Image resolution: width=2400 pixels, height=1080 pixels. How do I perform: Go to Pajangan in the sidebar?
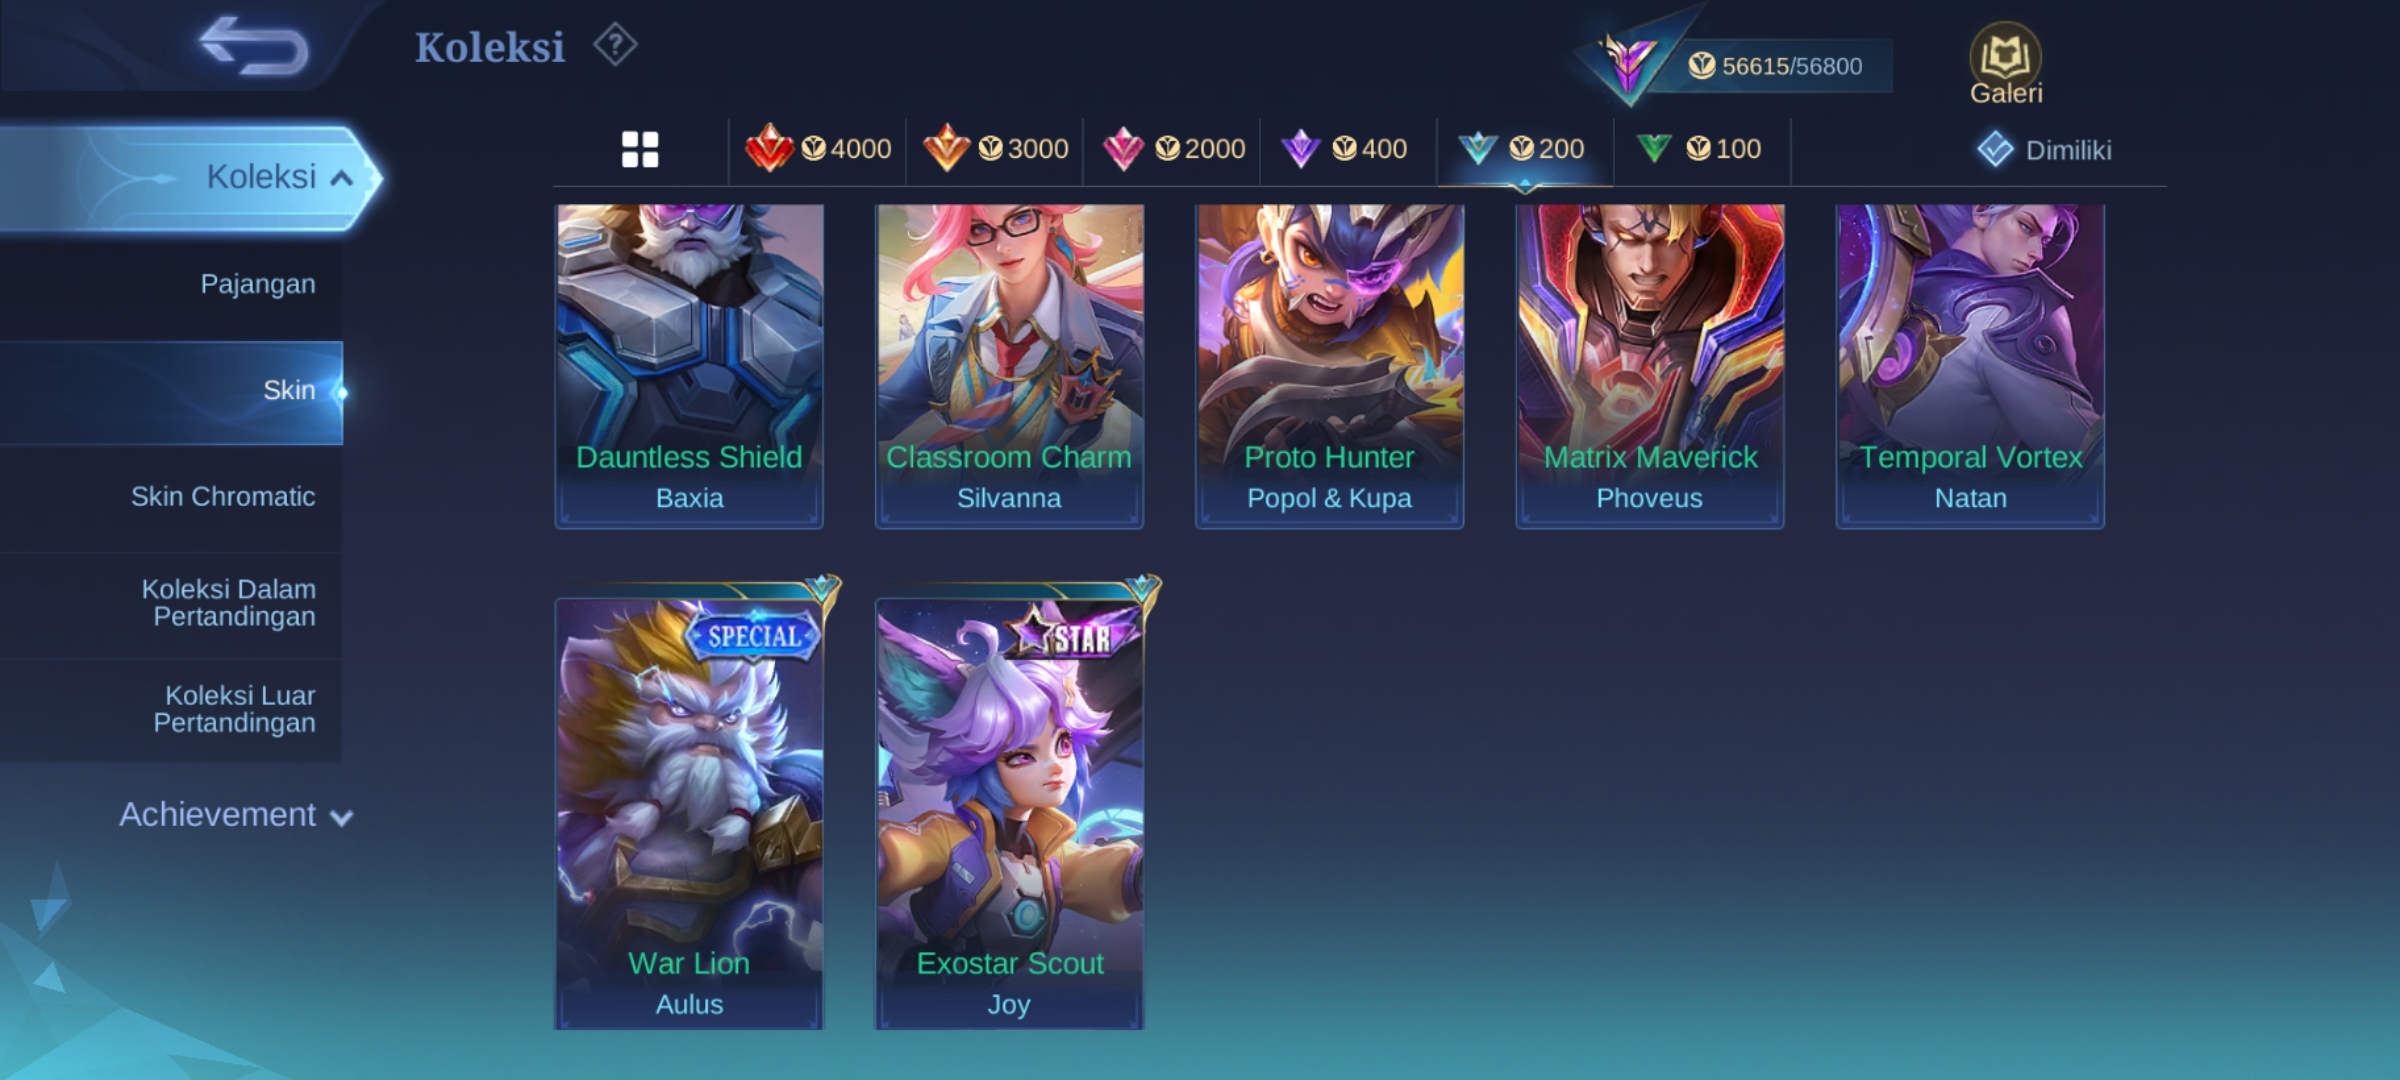pos(258,284)
